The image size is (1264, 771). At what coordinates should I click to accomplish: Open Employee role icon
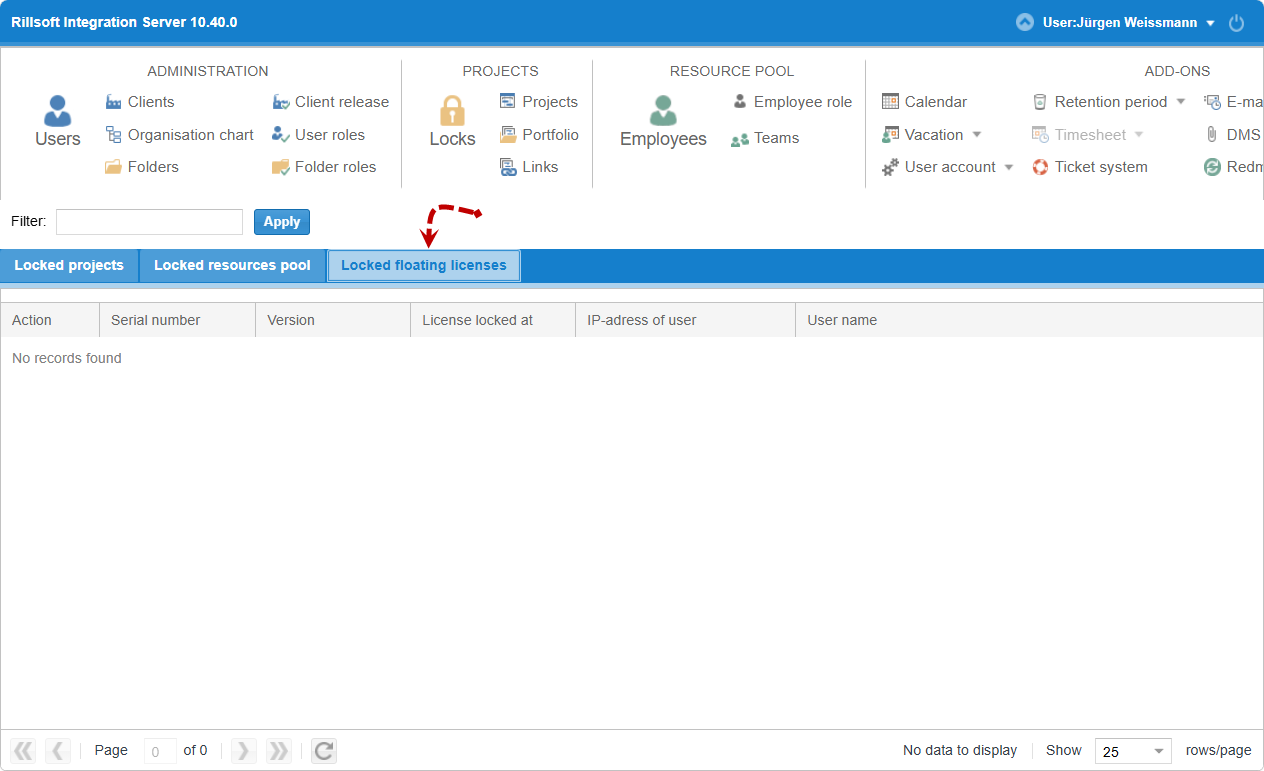click(x=740, y=102)
